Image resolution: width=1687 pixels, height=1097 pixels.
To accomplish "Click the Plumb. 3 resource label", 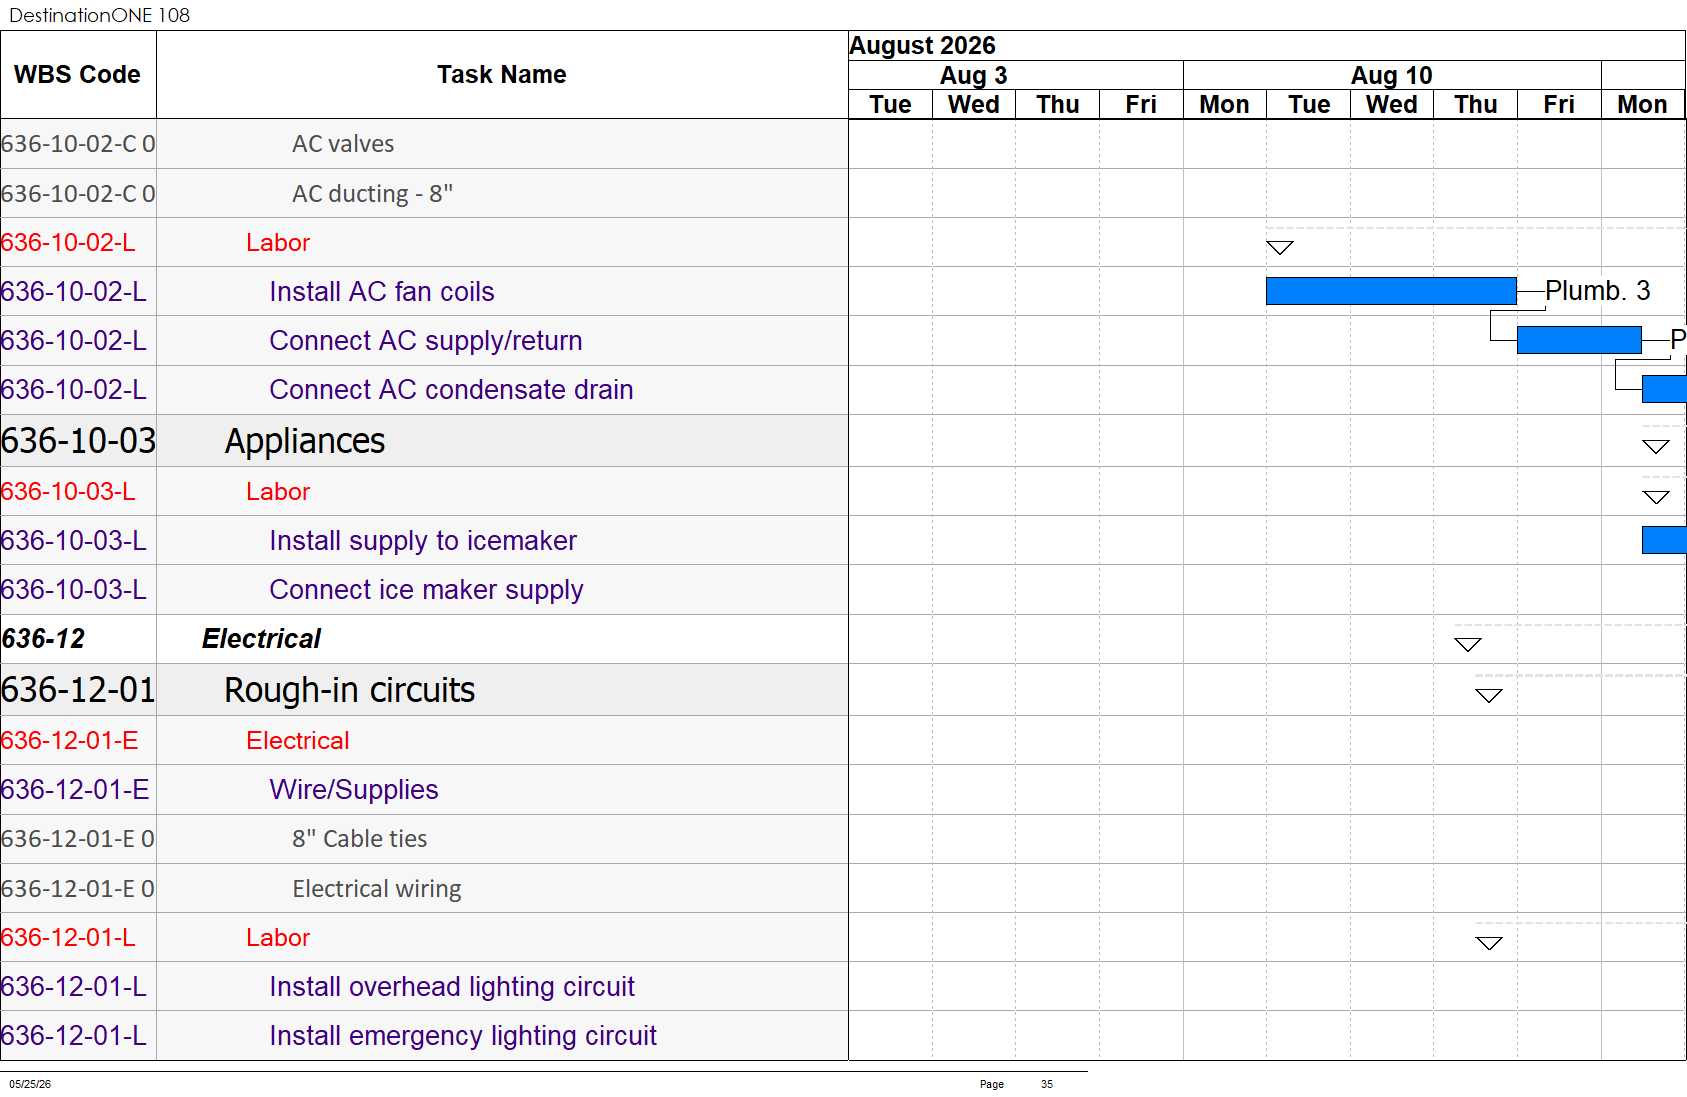I will click(1597, 291).
